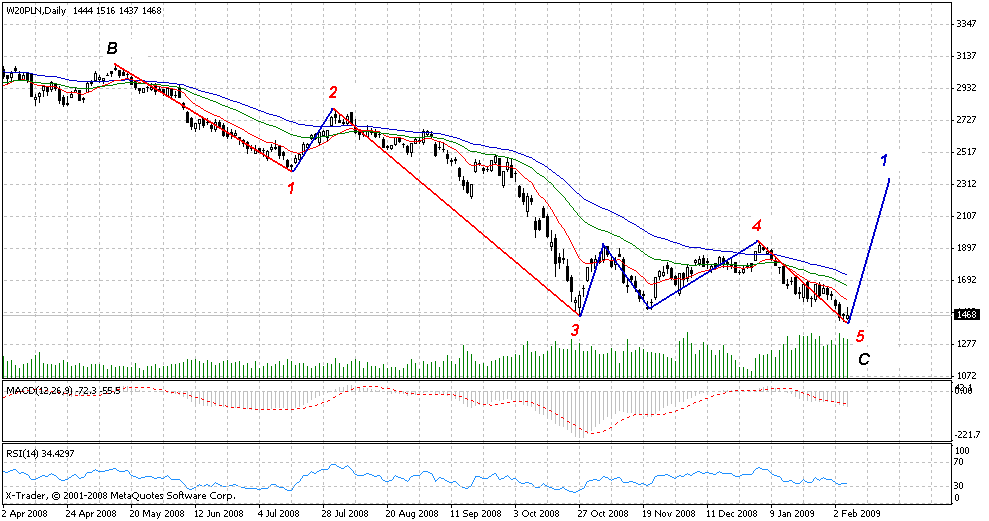
Task: Click the RSI(14) indicator label
Action: pos(23,454)
